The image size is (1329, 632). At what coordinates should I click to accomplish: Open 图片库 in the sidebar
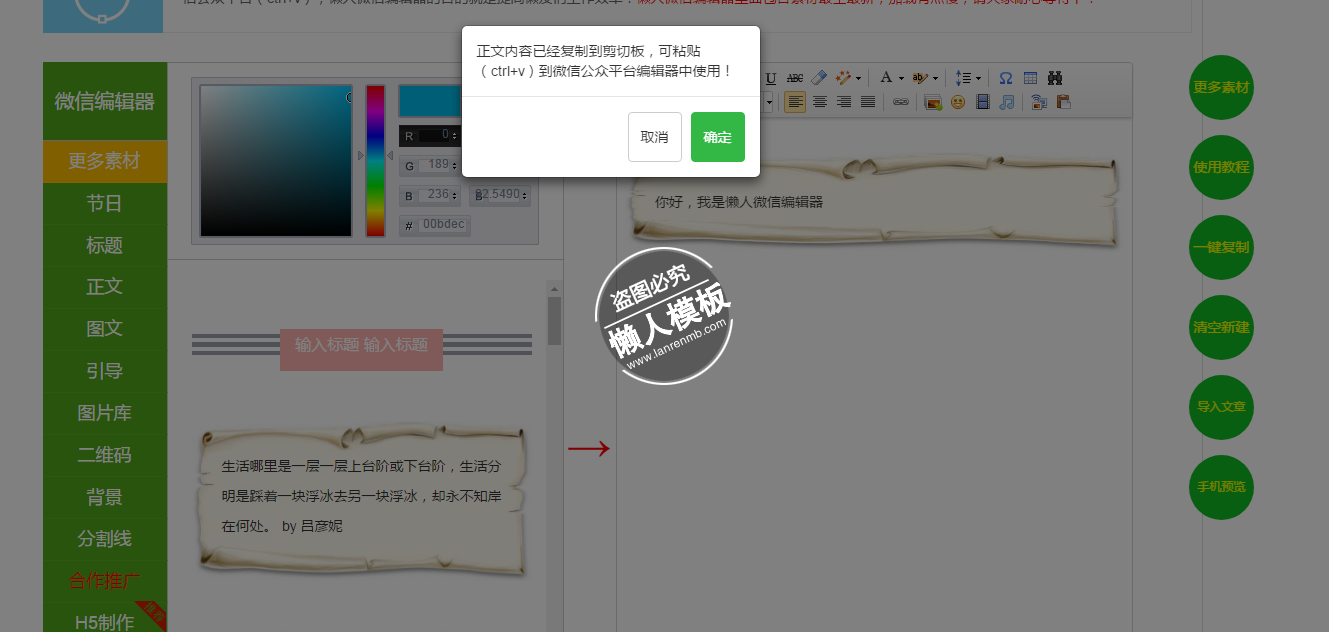(105, 413)
